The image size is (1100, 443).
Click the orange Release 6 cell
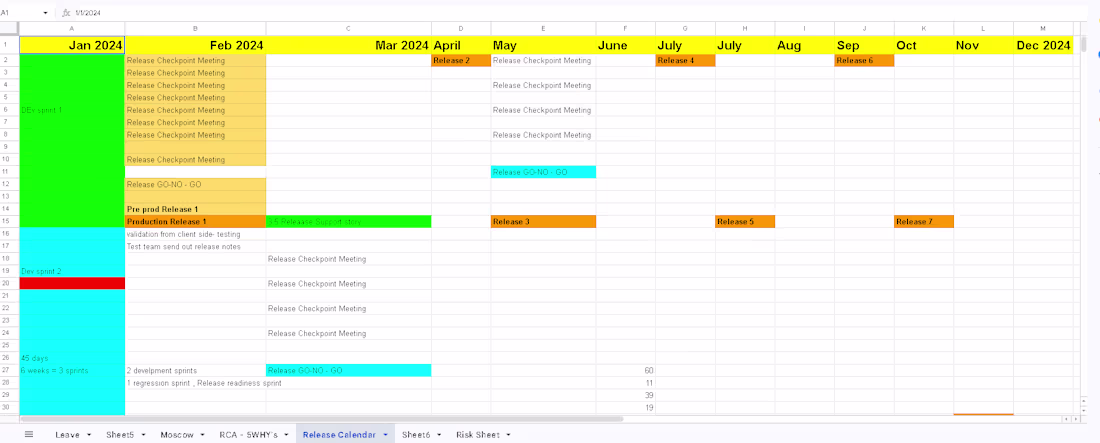[864, 60]
